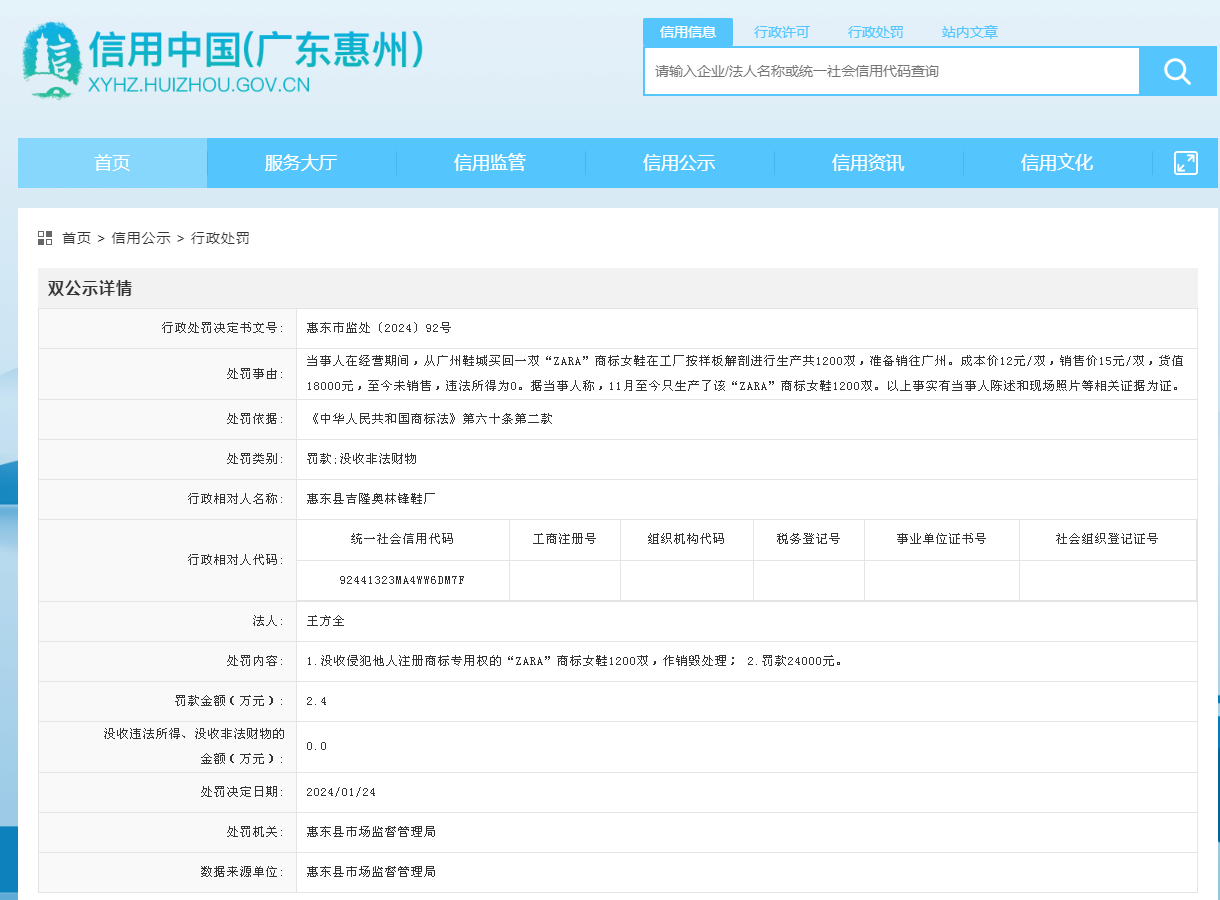Click the credit code 92441323MA4WW6DM7F cell
Screen dimensions: 1220x900
402,580
